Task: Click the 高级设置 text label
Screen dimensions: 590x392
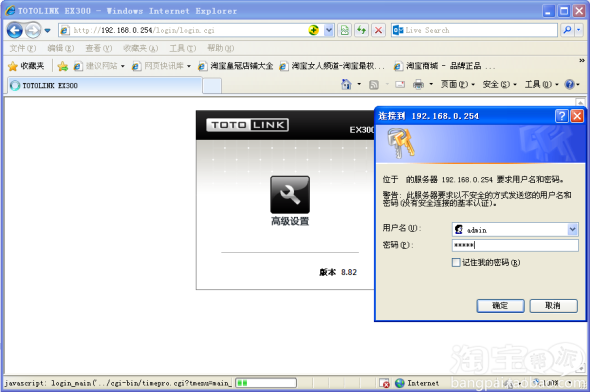Action: (290, 221)
